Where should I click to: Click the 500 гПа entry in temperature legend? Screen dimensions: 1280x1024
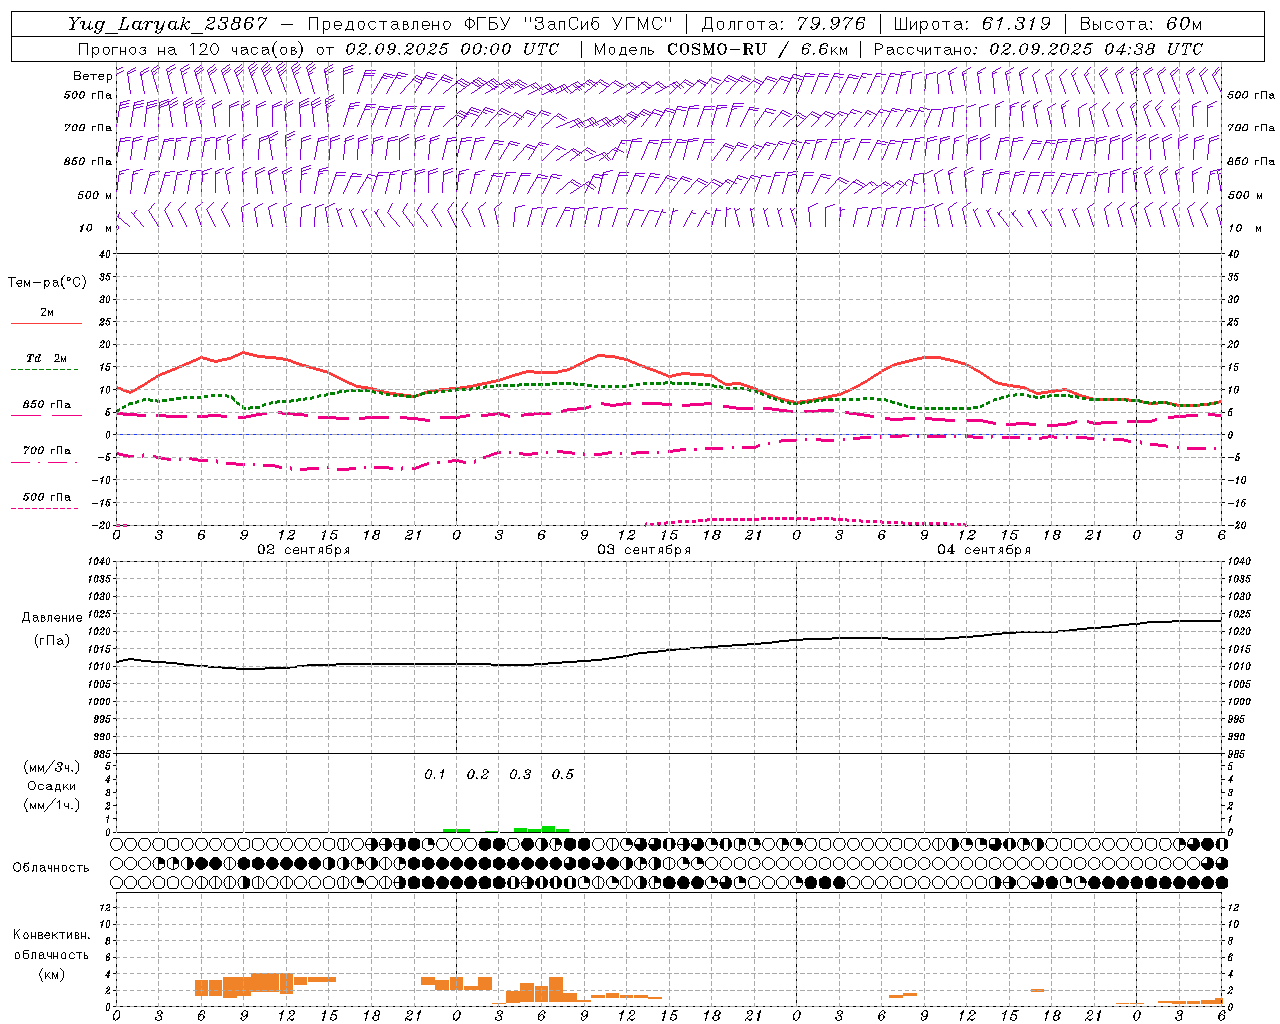click(46, 497)
